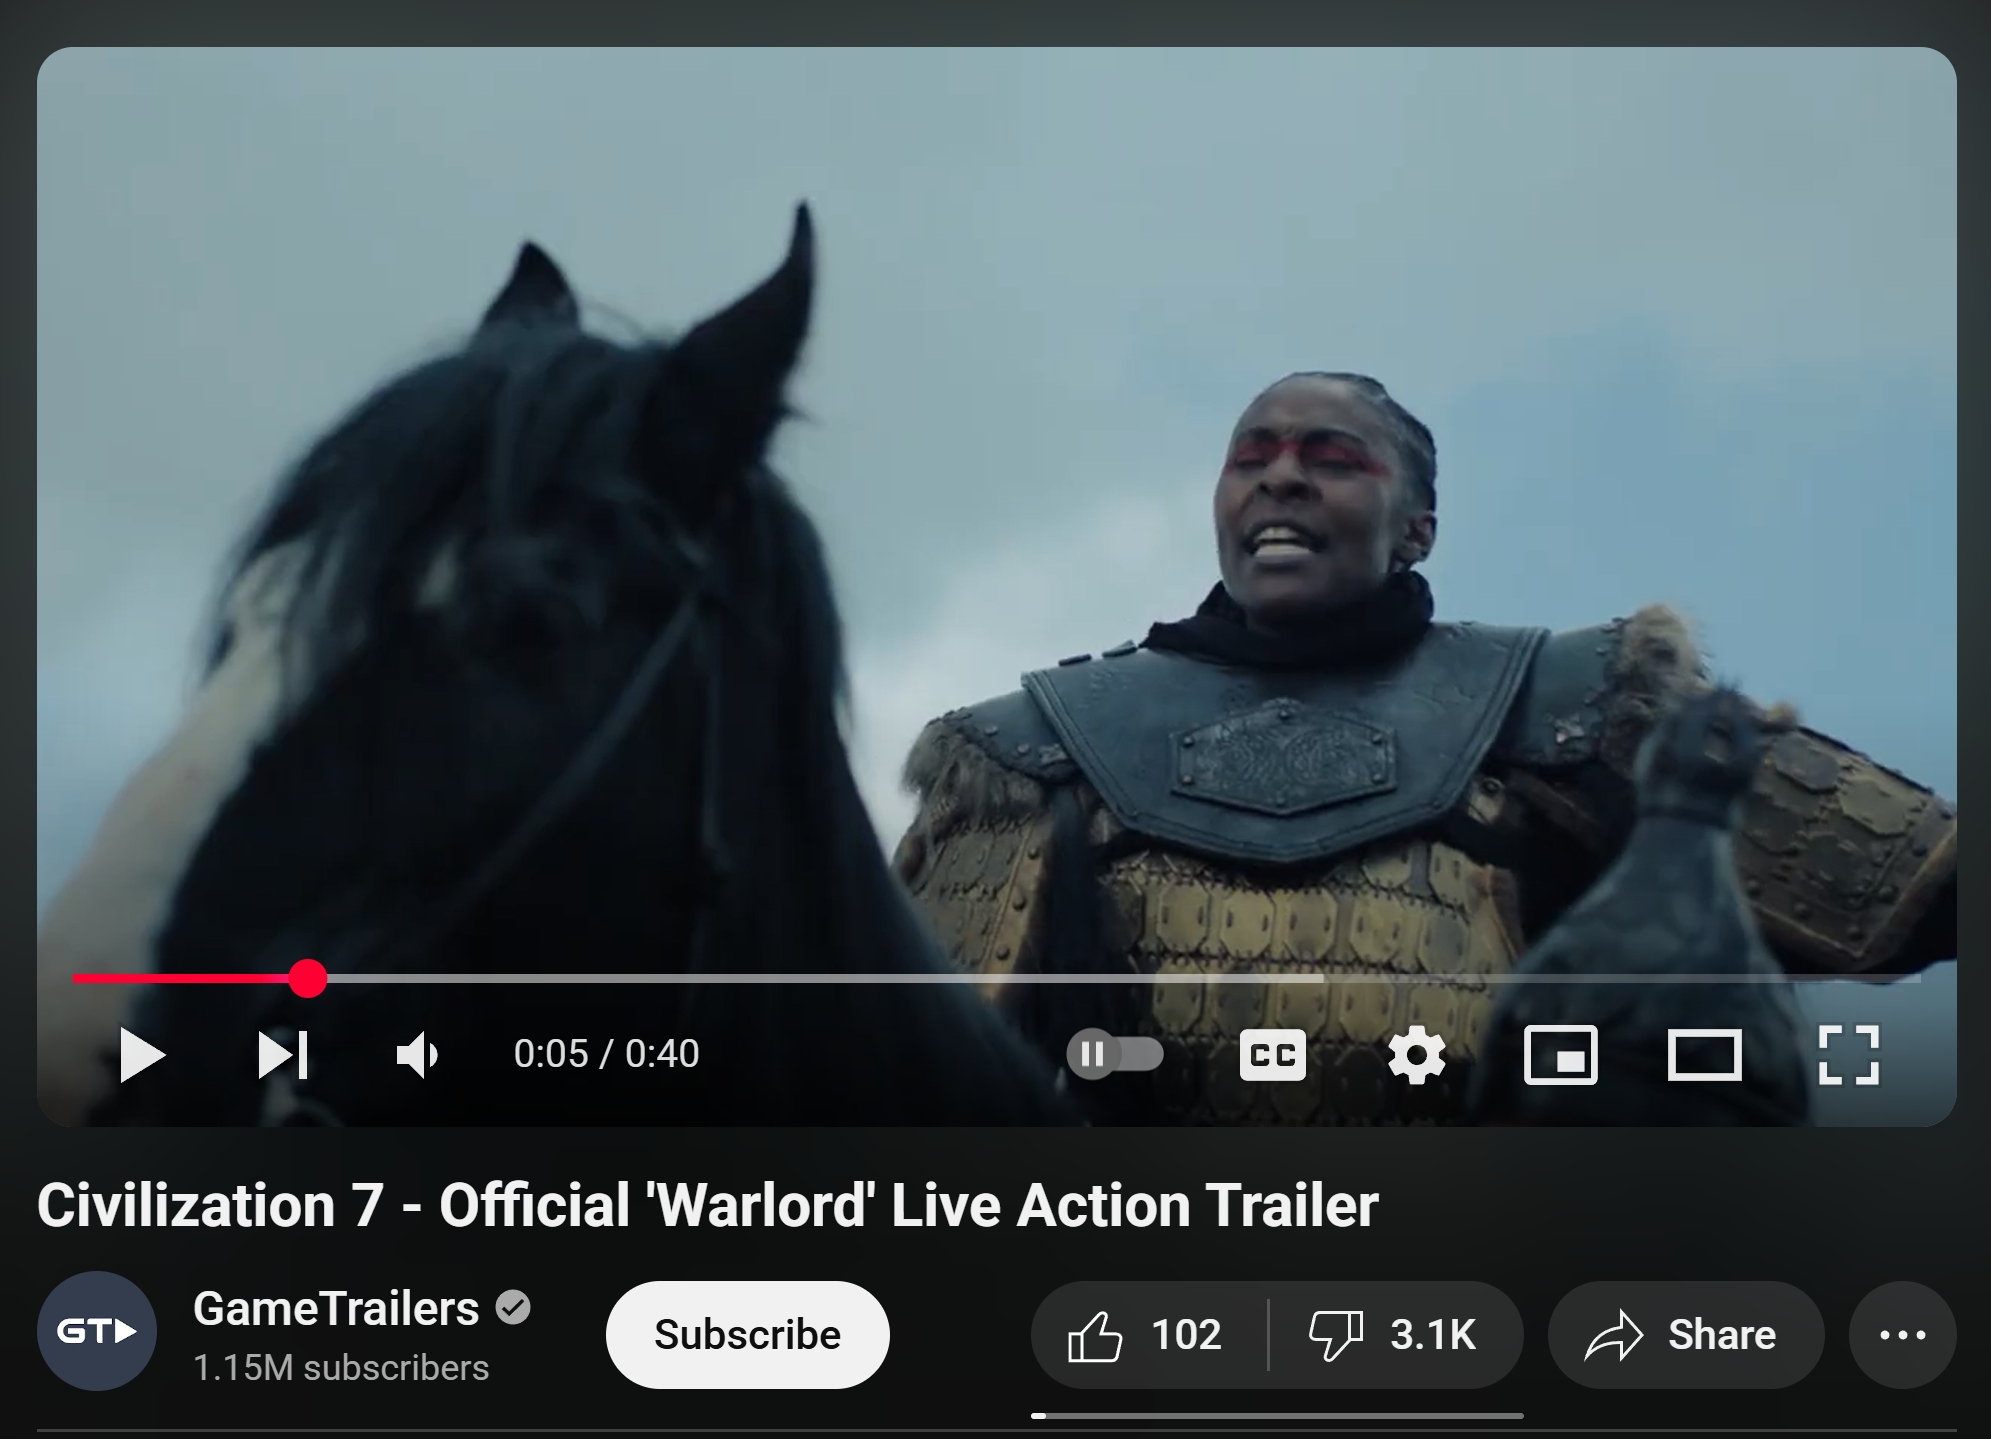
Task: Click the 0:05 / 0:40 time display
Action: (x=606, y=1053)
